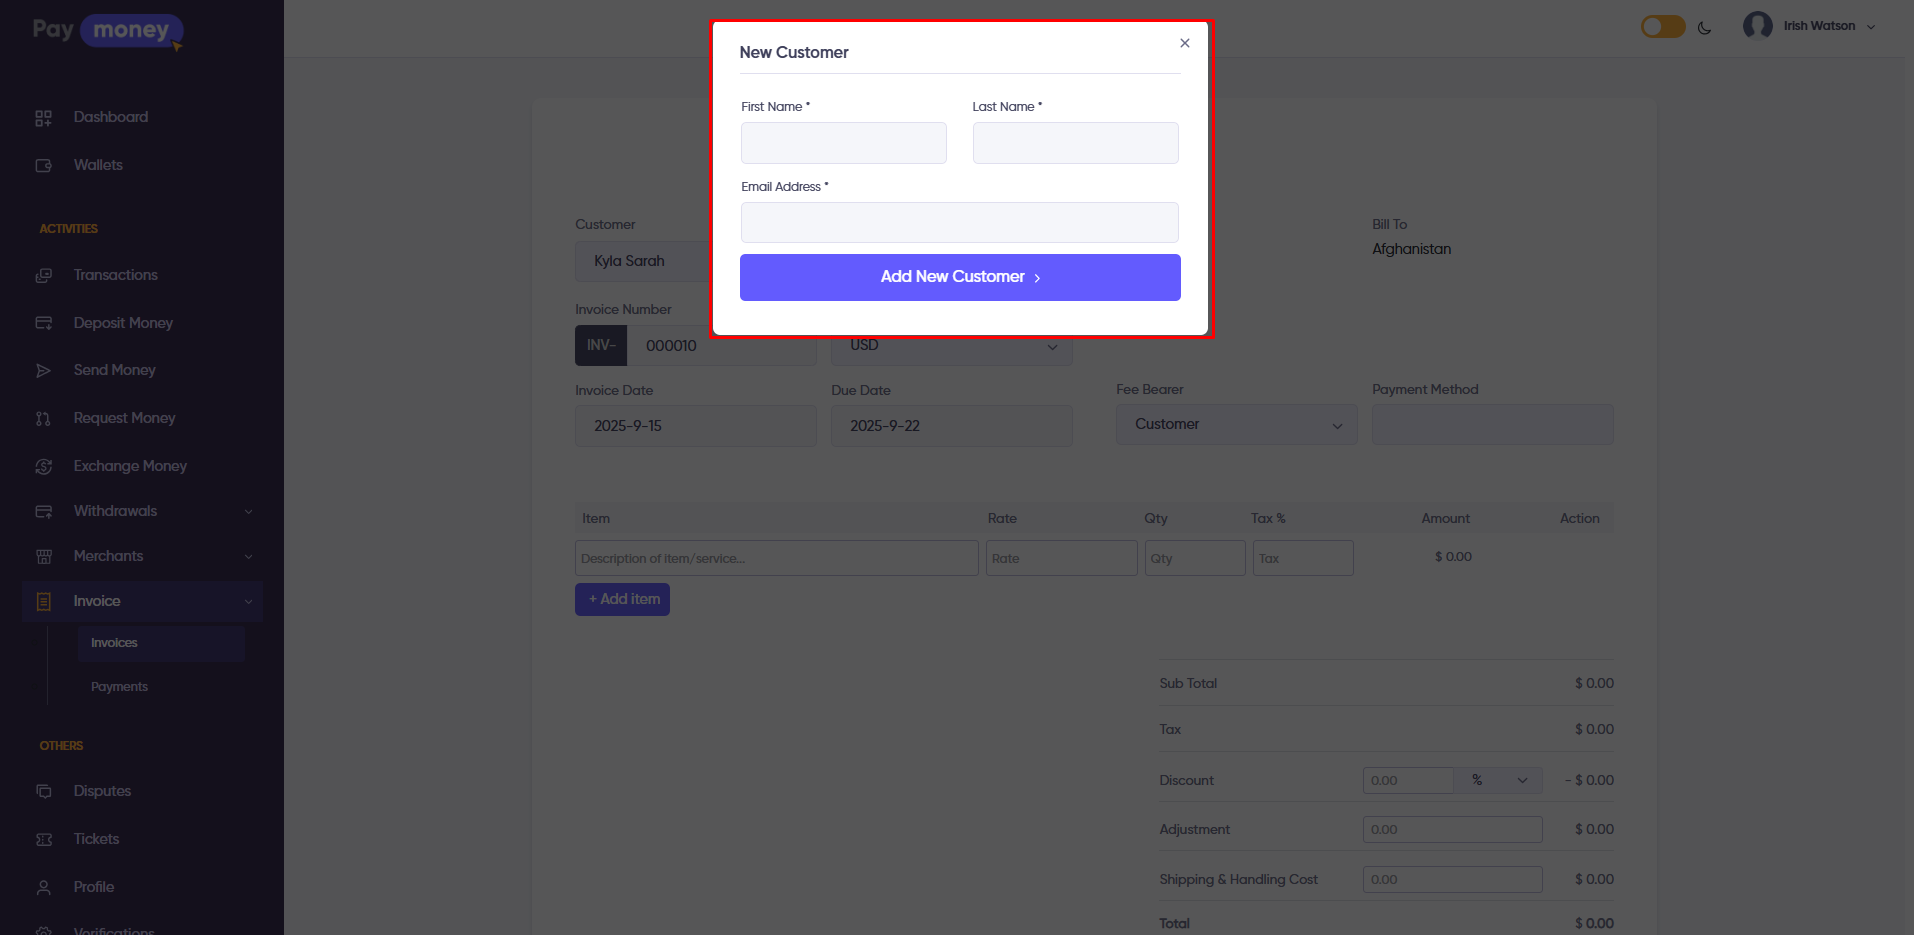
Task: Click the Tickets icon in sidebar
Action: click(43, 840)
